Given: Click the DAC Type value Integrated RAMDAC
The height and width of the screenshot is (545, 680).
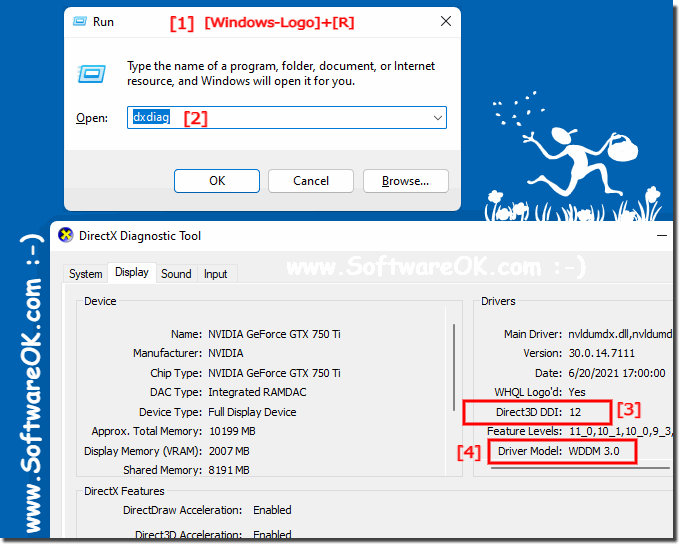Looking at the screenshot, I should click(257, 392).
